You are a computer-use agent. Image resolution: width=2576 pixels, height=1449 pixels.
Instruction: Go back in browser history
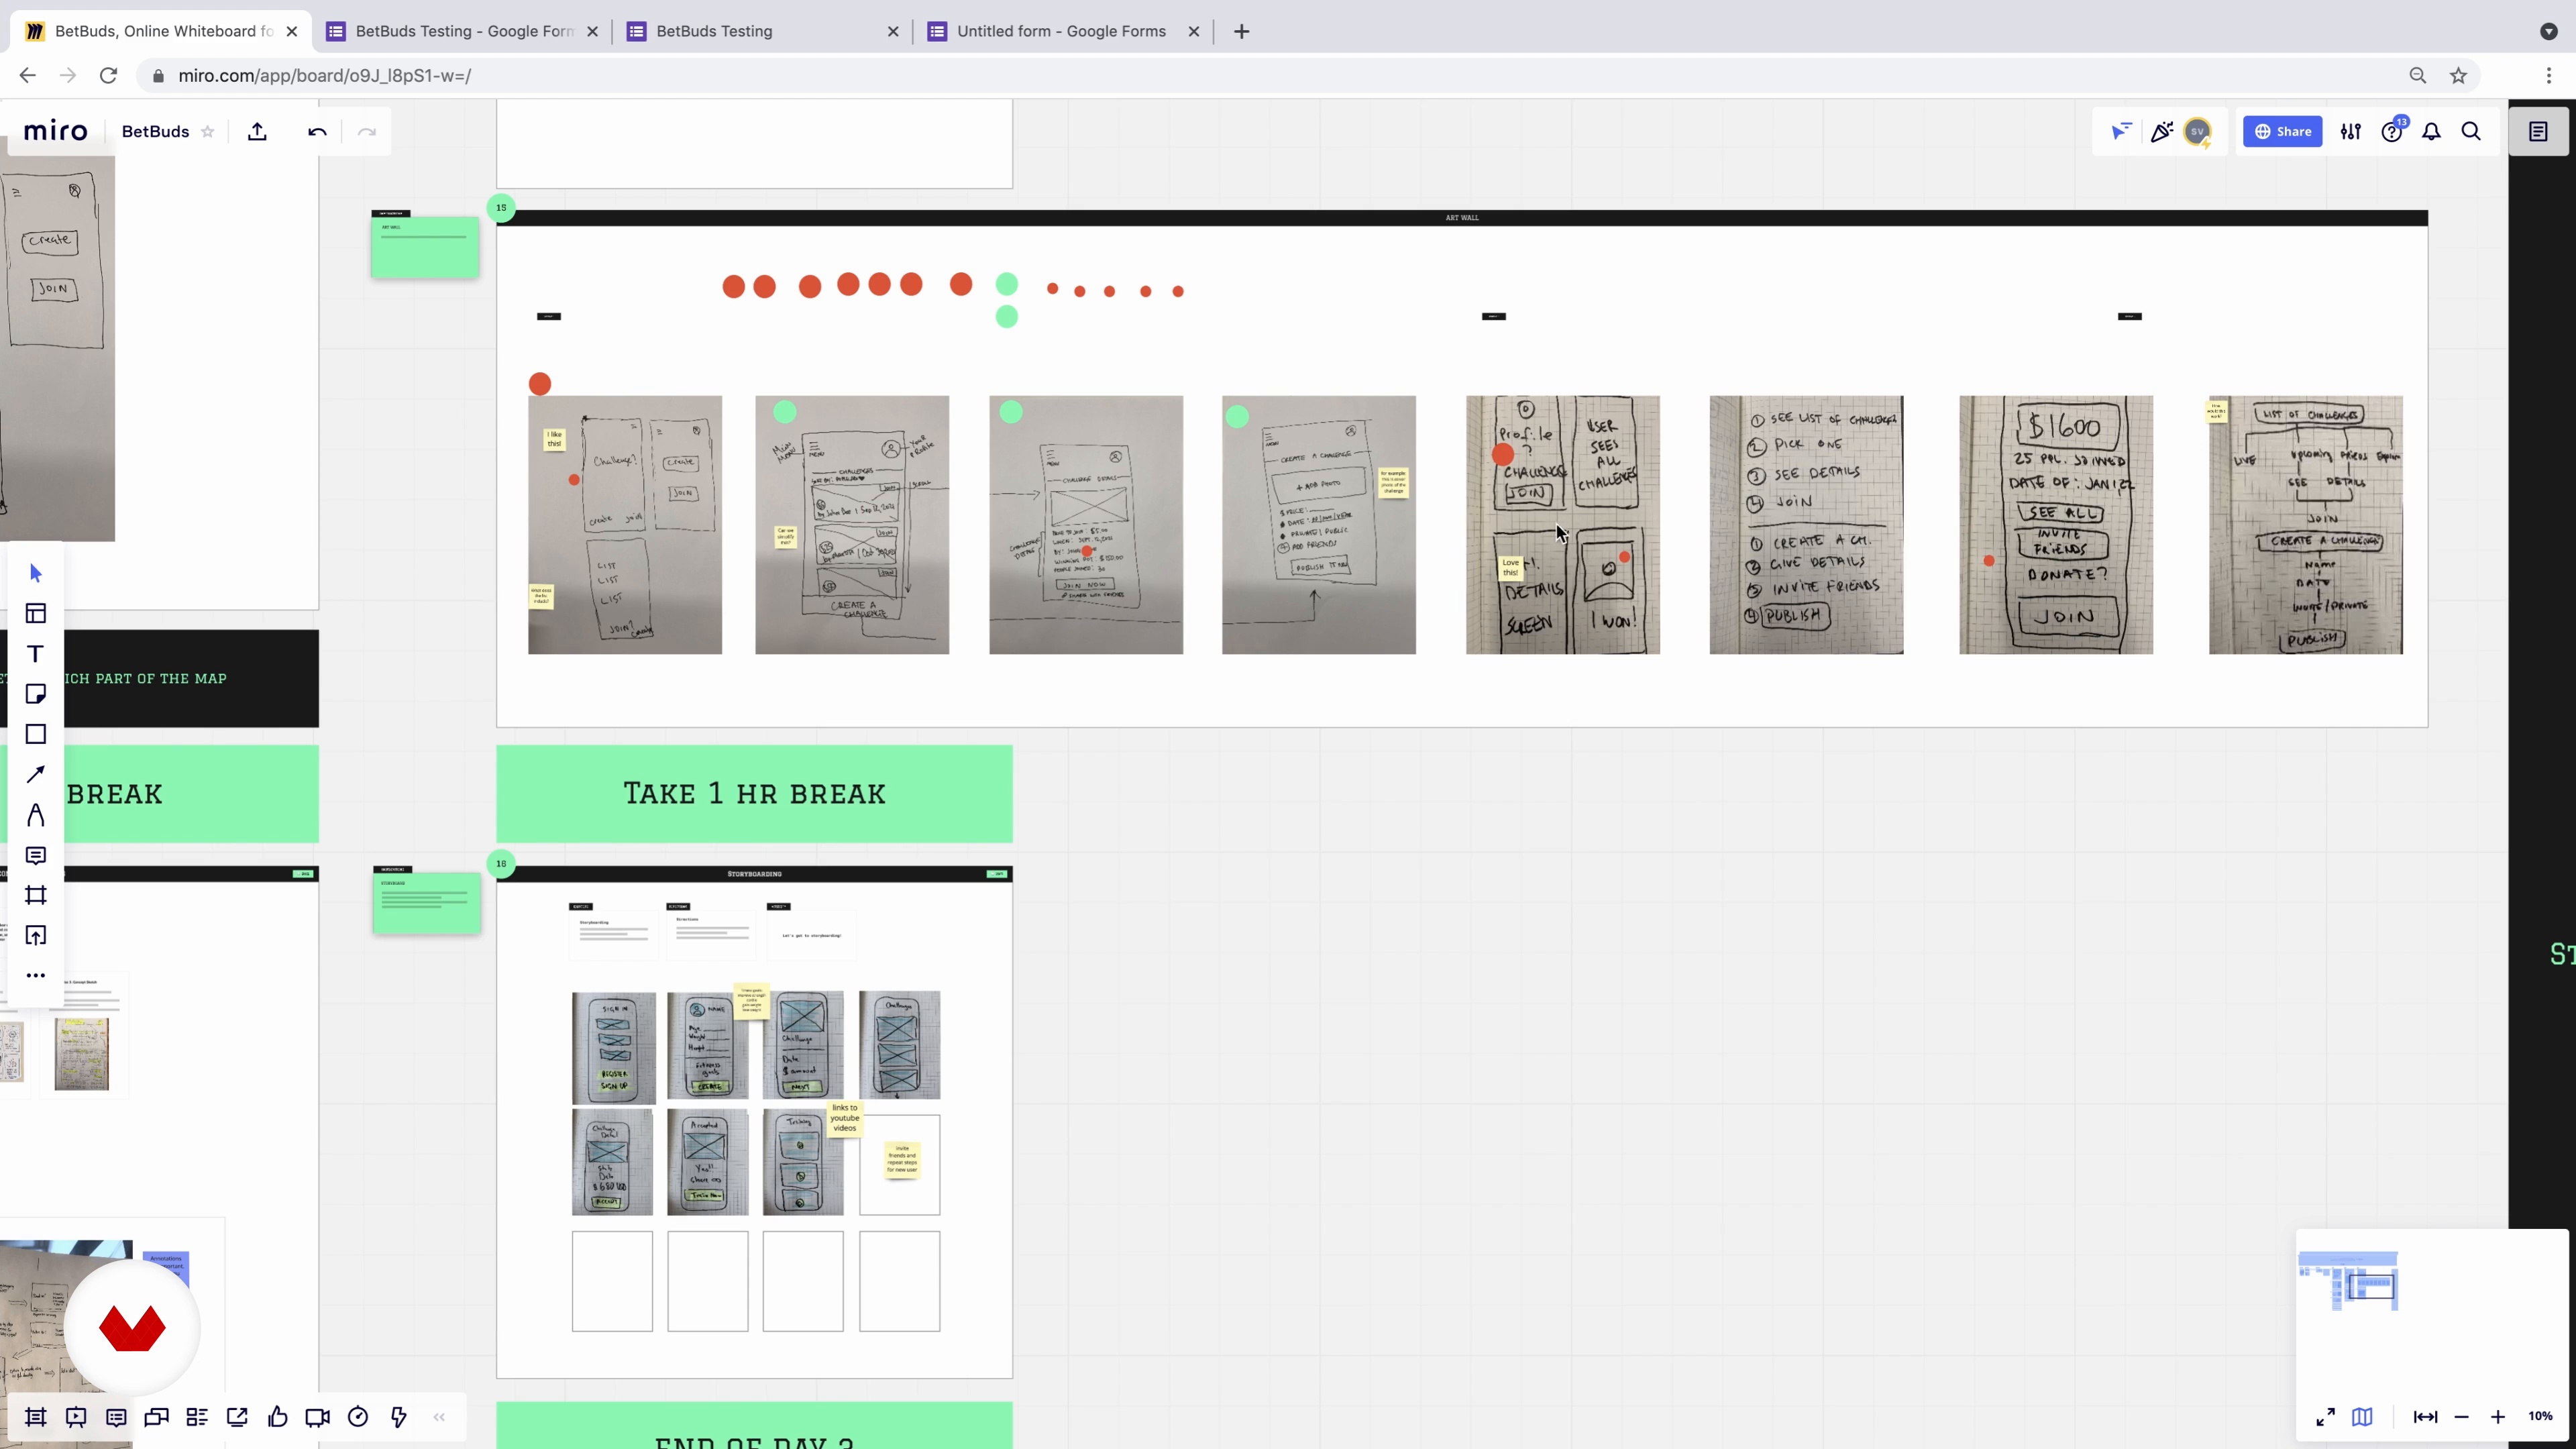(27, 75)
